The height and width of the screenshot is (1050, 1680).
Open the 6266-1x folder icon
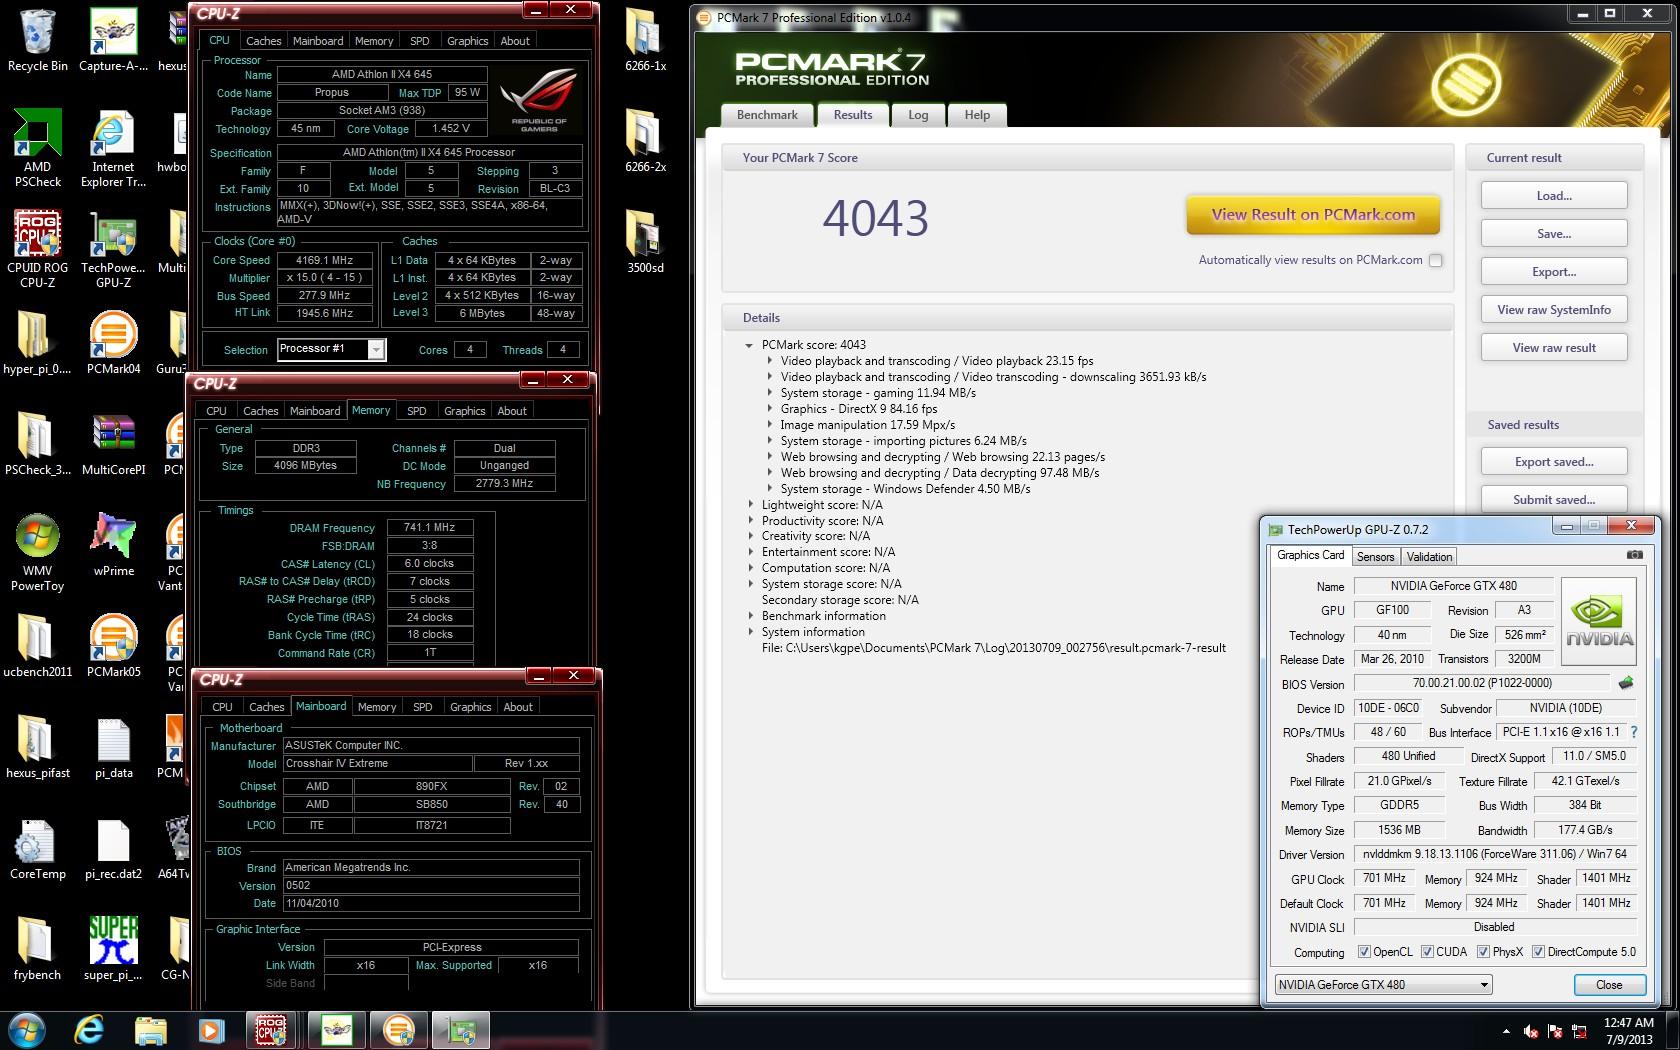click(645, 40)
